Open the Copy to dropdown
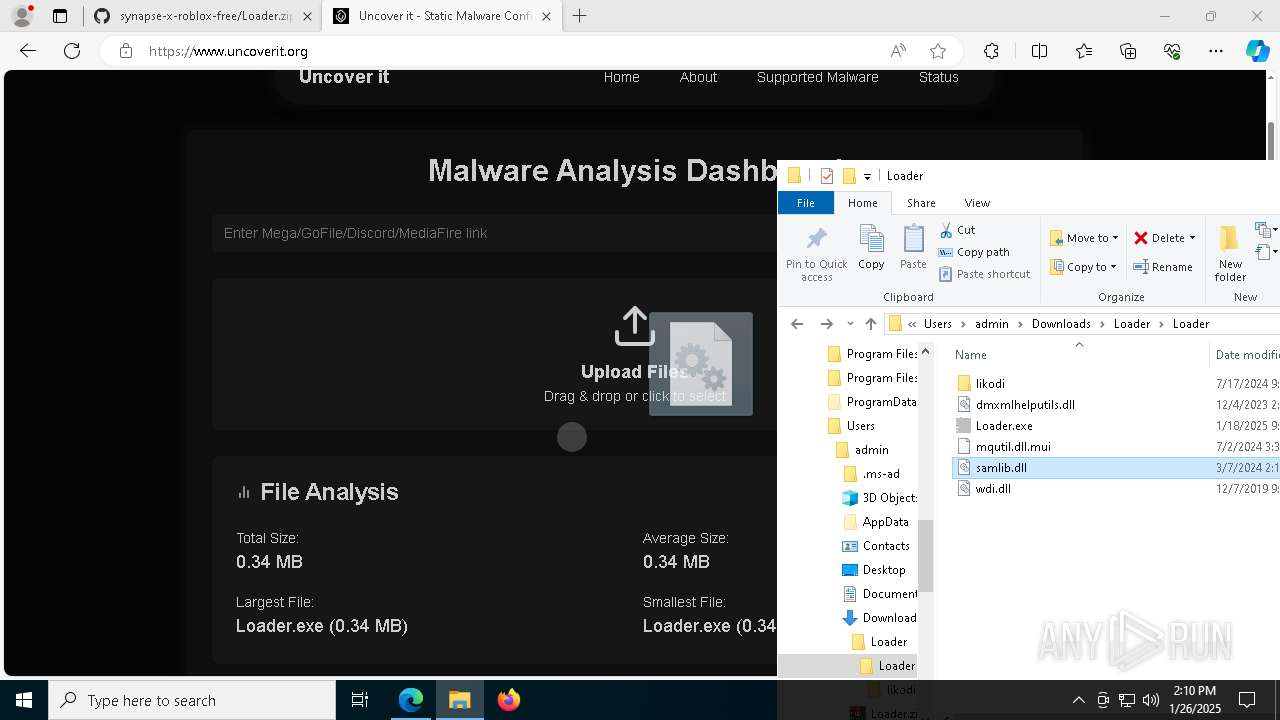 [x=1084, y=267]
